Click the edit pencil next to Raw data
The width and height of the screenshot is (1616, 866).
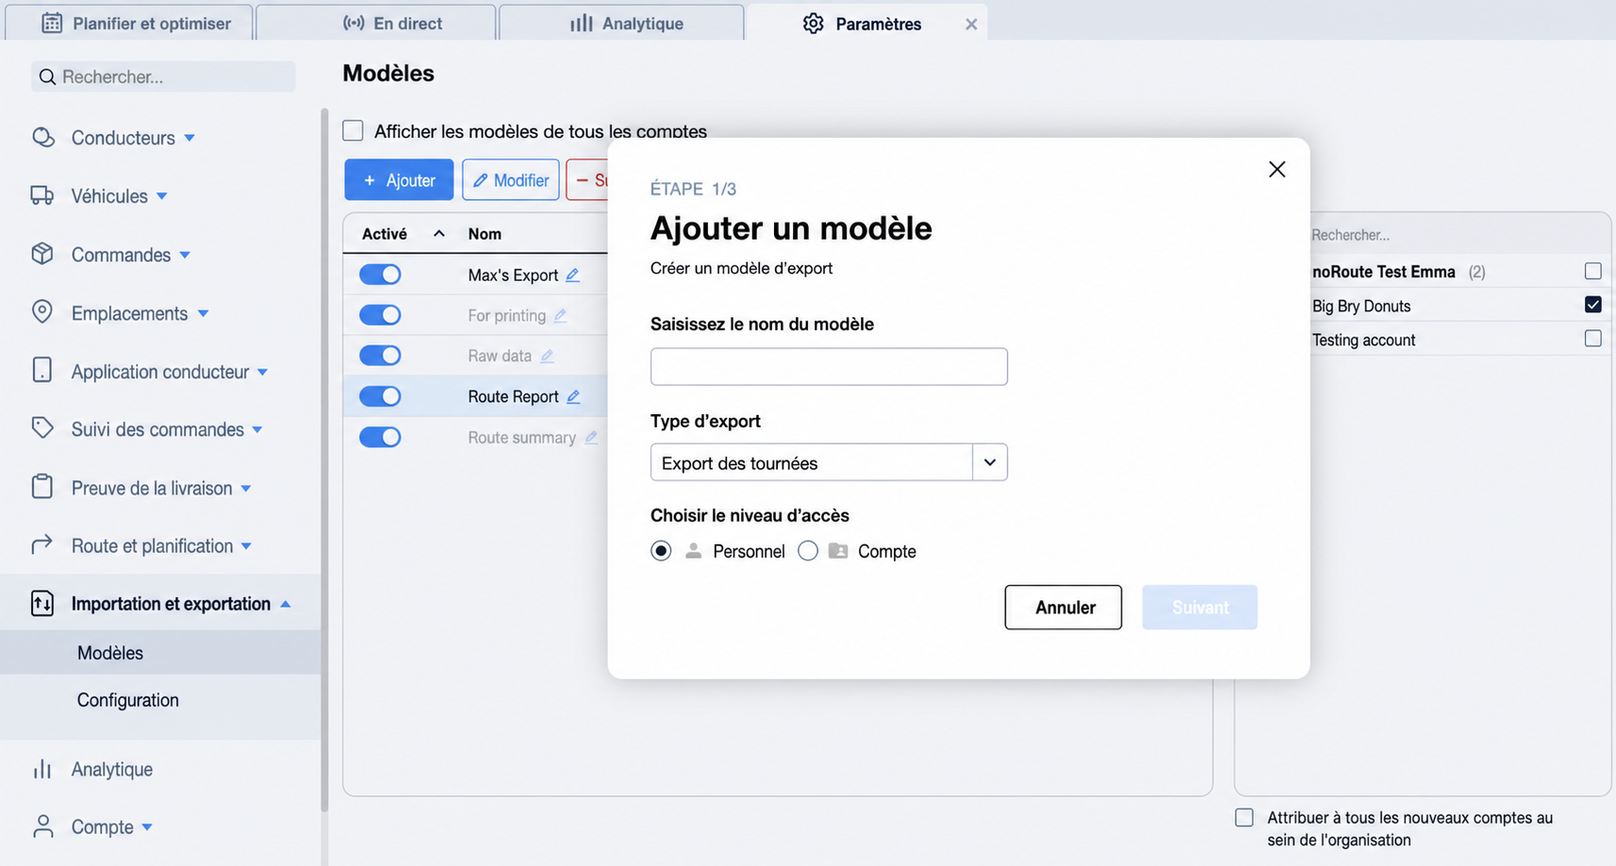(547, 355)
